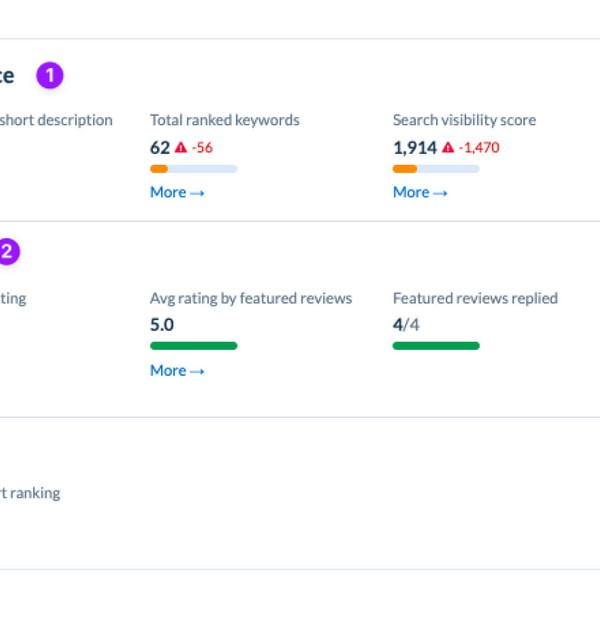The width and height of the screenshot is (600, 631).
Task: Select the Total ranked keywords label
Action: tap(225, 120)
